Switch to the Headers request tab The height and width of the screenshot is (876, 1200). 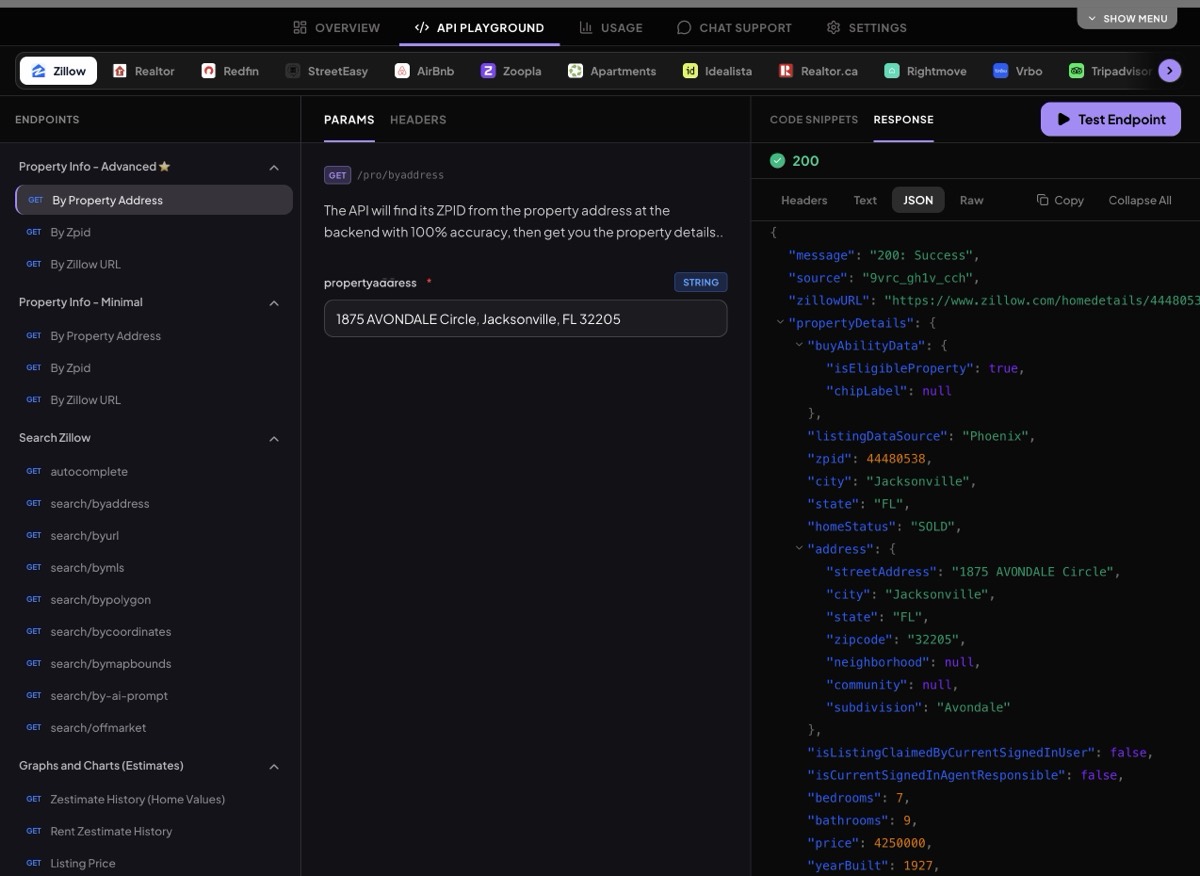[x=418, y=120]
